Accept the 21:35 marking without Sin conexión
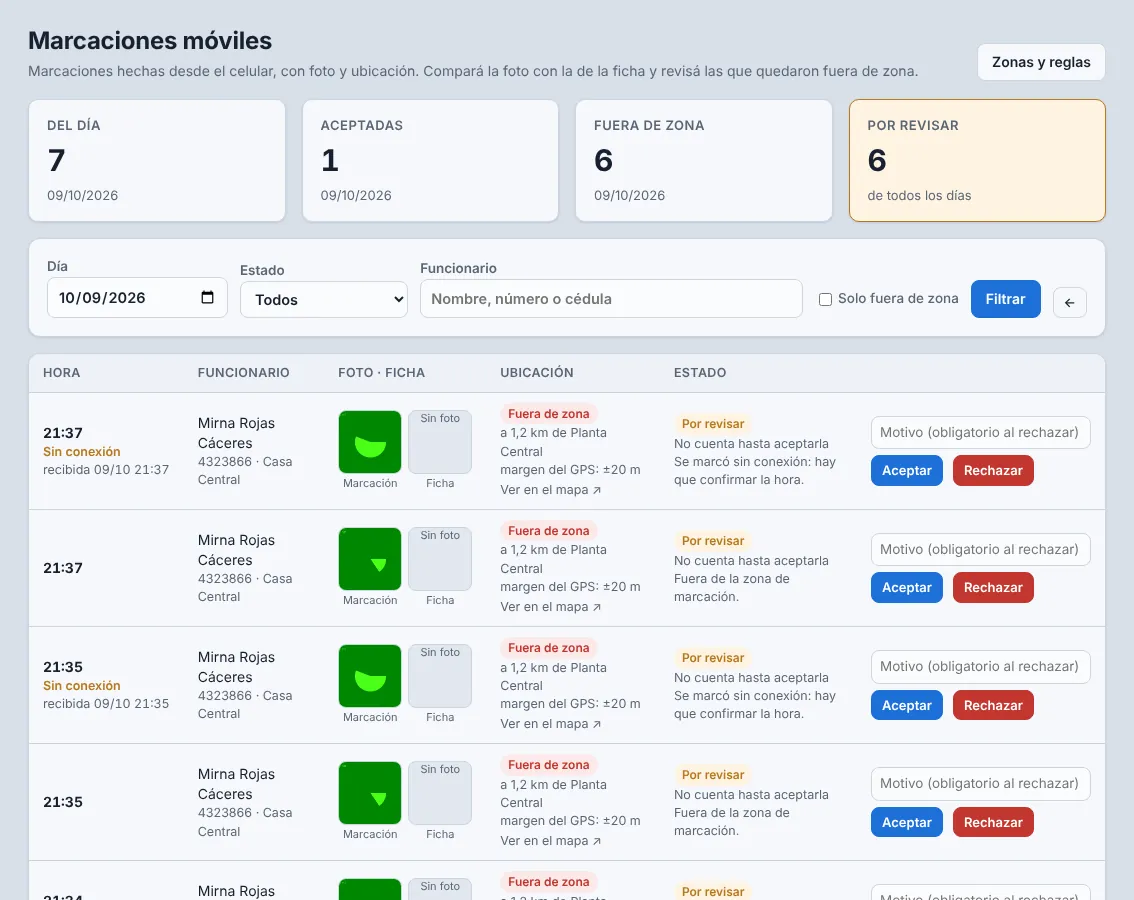 (x=907, y=823)
